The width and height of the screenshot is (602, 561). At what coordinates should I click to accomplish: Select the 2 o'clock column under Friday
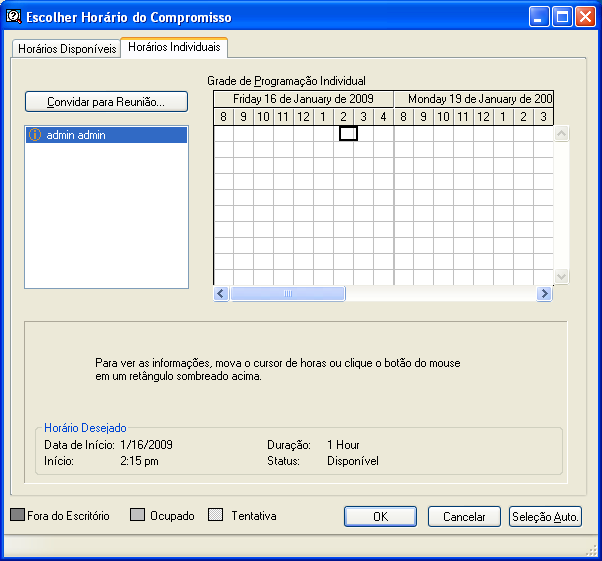pos(343,116)
